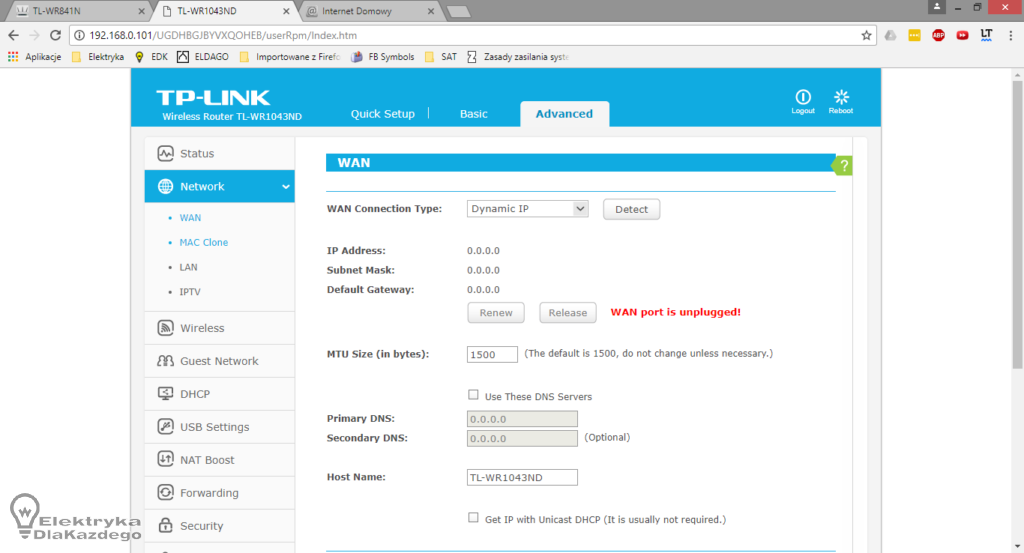Enable Use These DNS Servers checkbox
The height and width of the screenshot is (553, 1024).
pos(474,396)
